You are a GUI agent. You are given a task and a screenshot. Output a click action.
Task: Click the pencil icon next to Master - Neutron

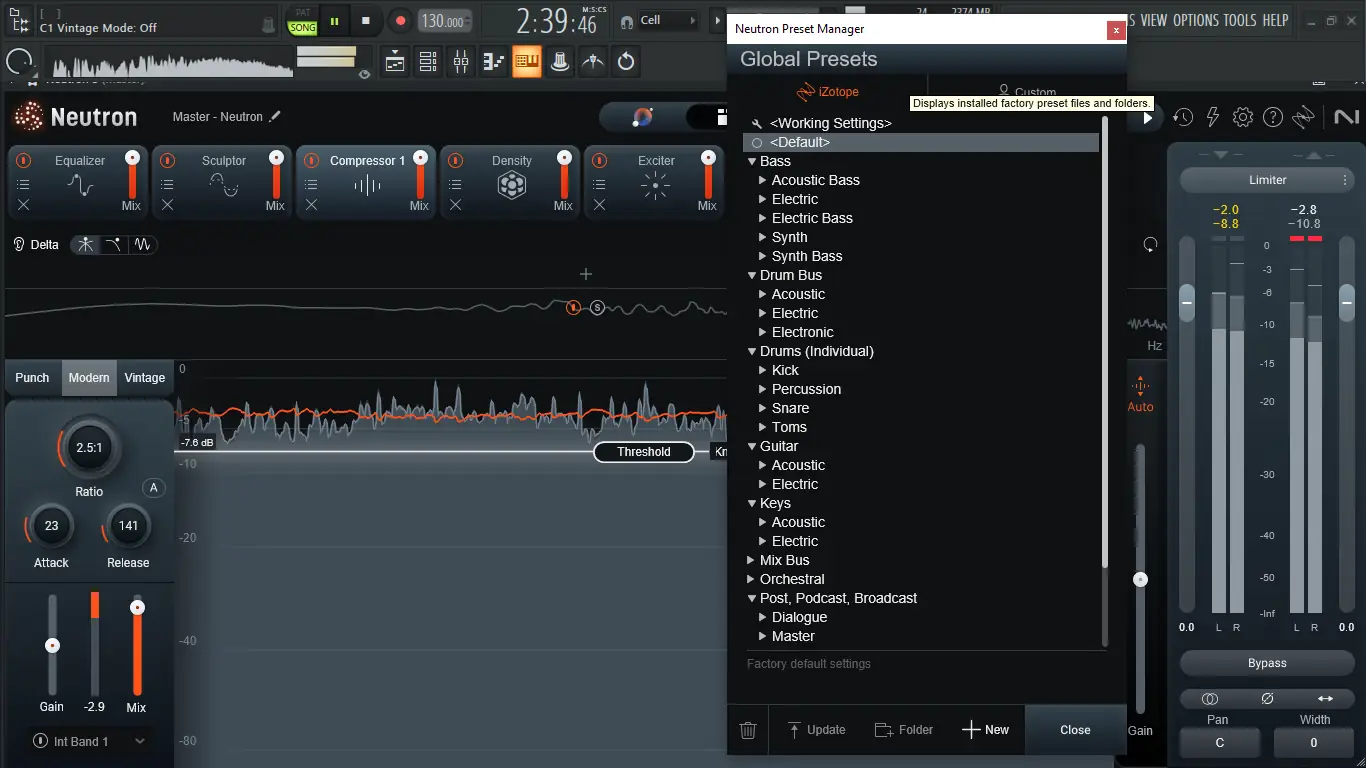click(x=274, y=117)
